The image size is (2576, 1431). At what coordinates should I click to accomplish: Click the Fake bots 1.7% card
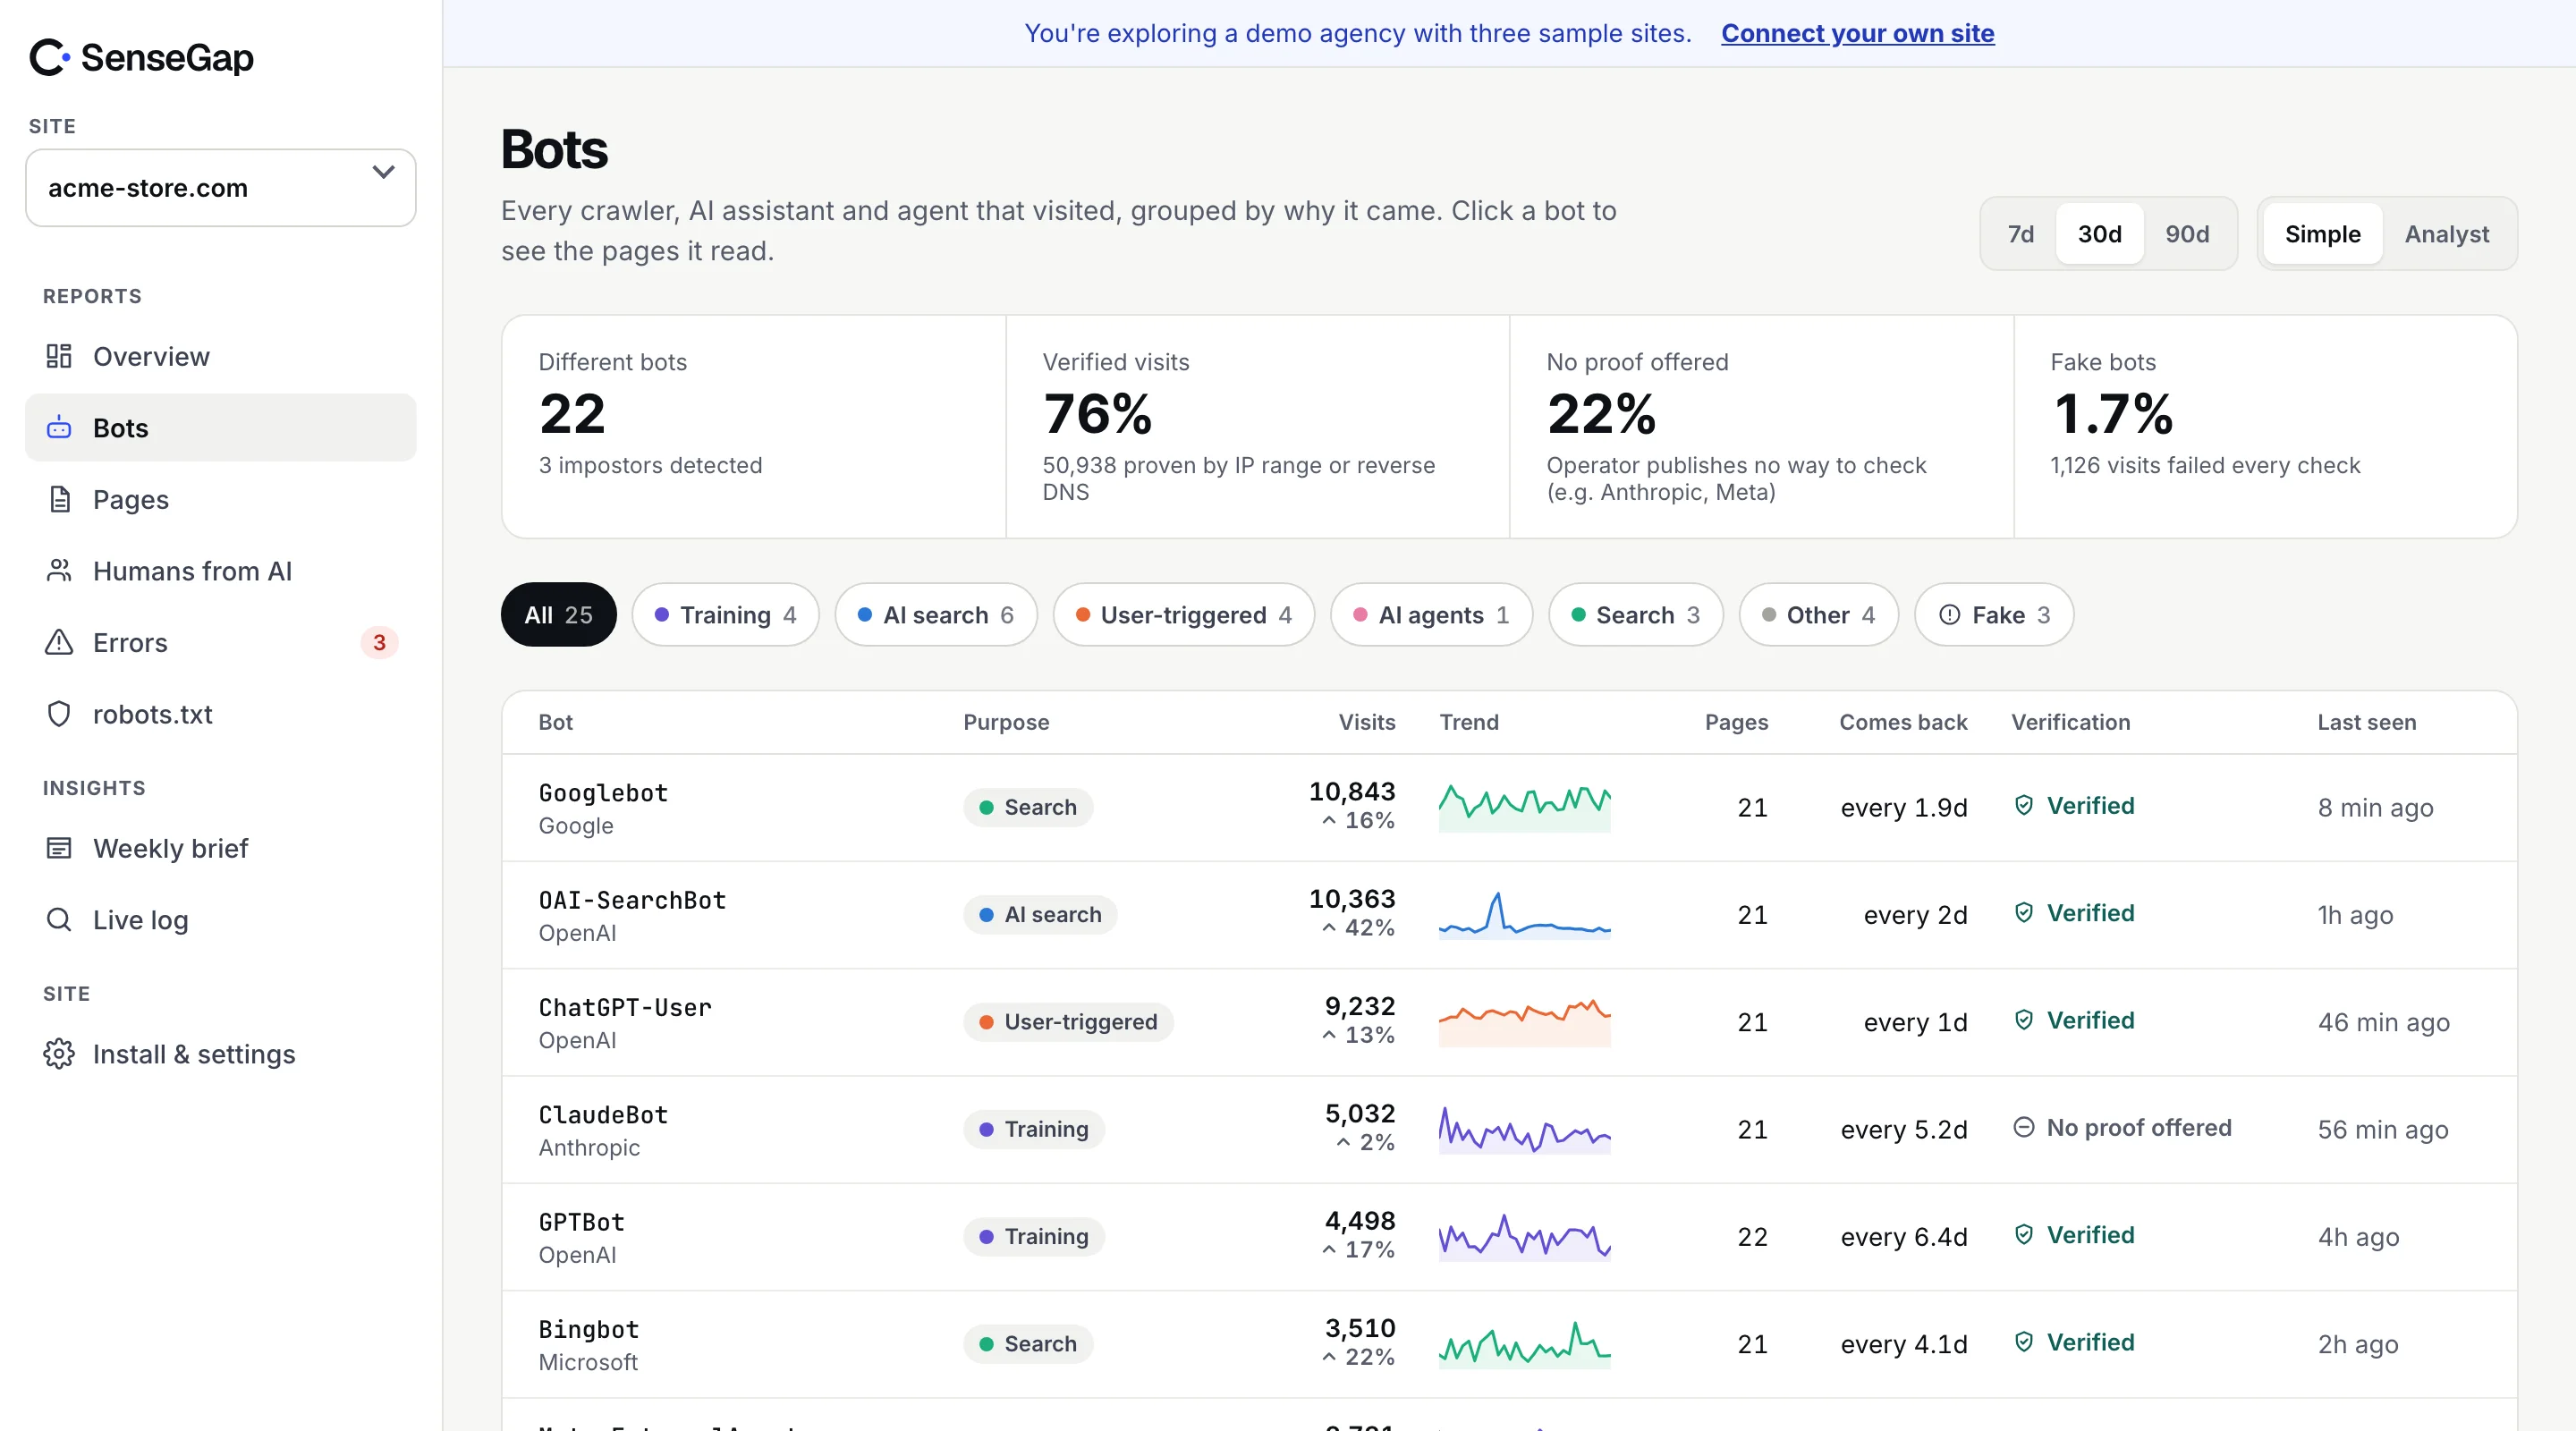point(2265,427)
